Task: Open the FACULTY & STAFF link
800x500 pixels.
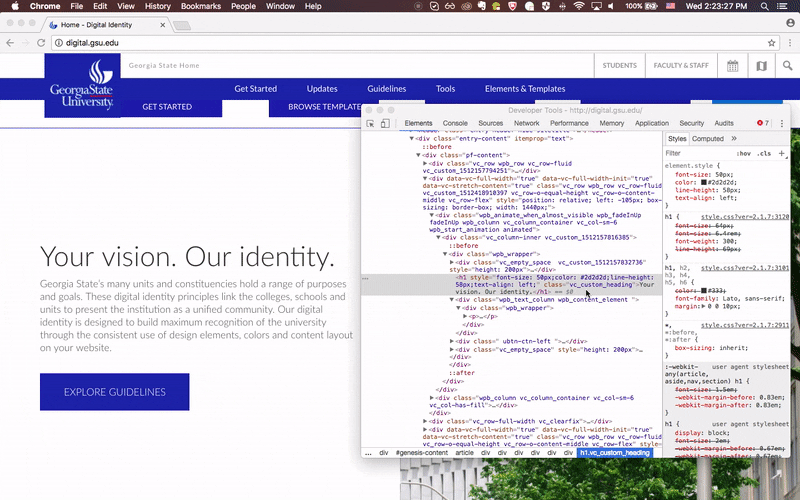Action: pyautogui.click(x=681, y=66)
